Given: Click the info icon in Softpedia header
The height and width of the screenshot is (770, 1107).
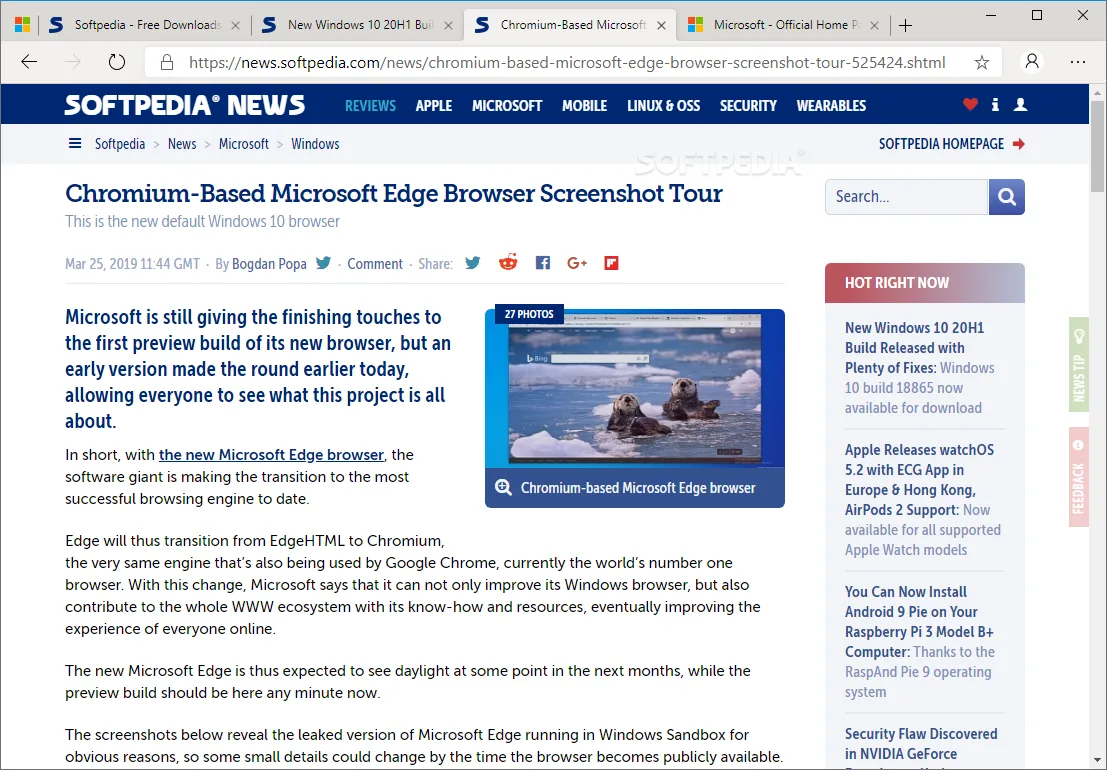Looking at the screenshot, I should 995,104.
